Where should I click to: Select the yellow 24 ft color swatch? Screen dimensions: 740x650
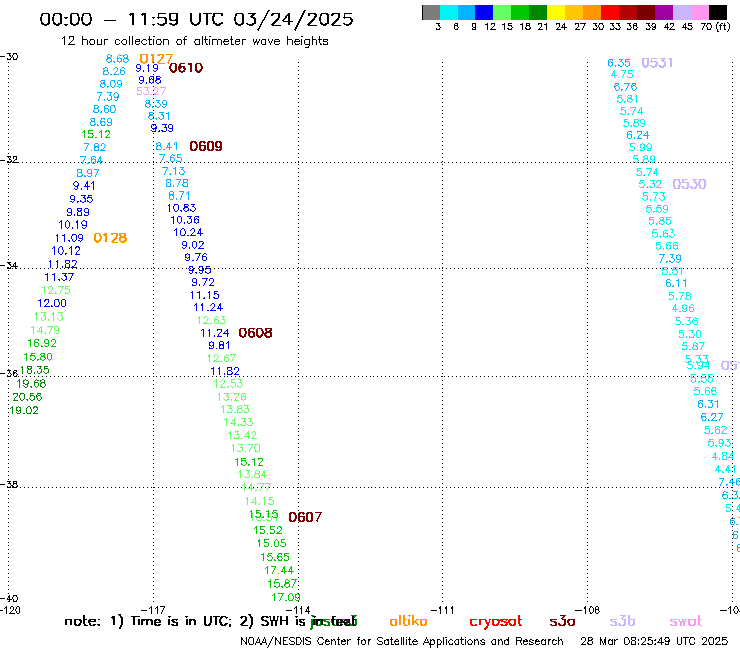tap(556, 12)
